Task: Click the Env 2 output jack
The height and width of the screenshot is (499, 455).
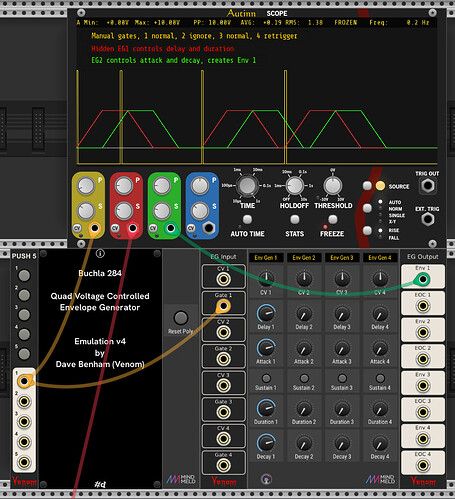Action: pos(423,333)
